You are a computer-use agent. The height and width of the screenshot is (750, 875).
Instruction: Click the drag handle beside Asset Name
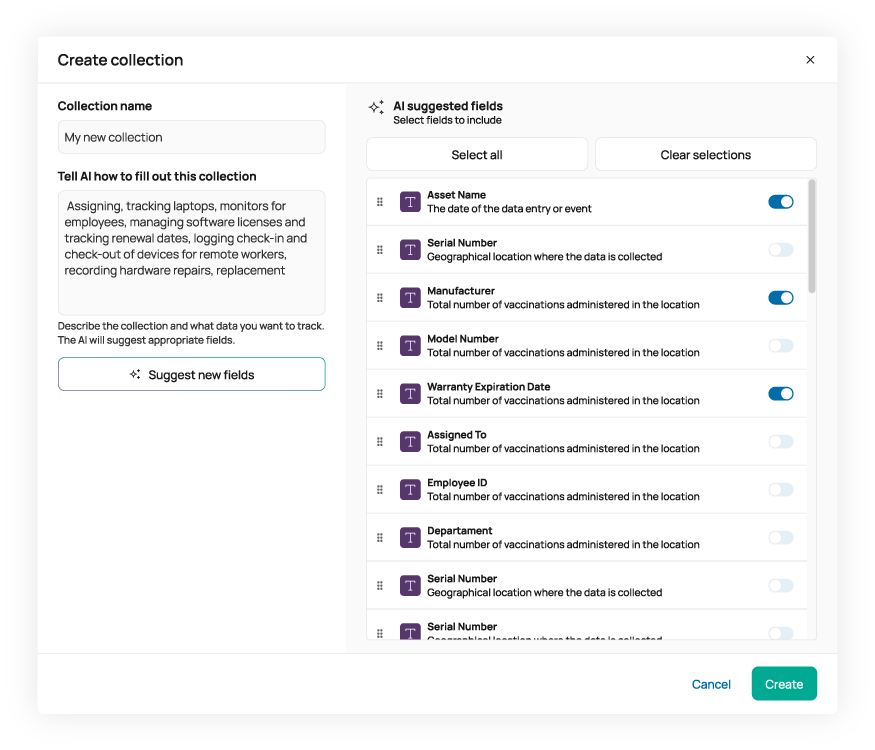[380, 202]
